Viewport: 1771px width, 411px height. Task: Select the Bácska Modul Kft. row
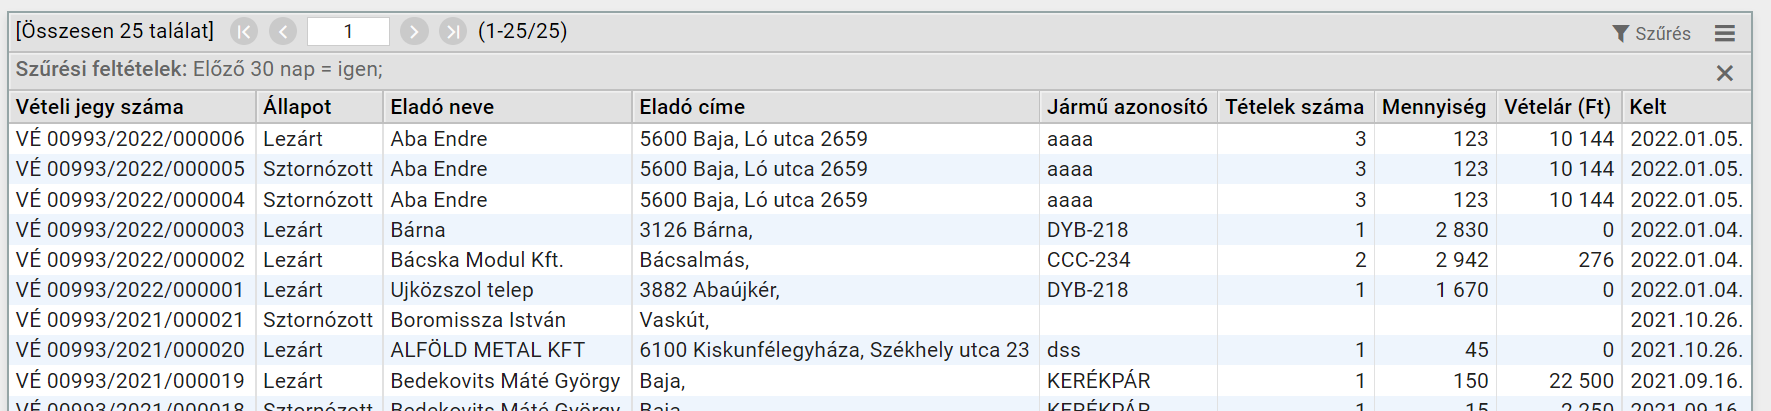coord(880,260)
